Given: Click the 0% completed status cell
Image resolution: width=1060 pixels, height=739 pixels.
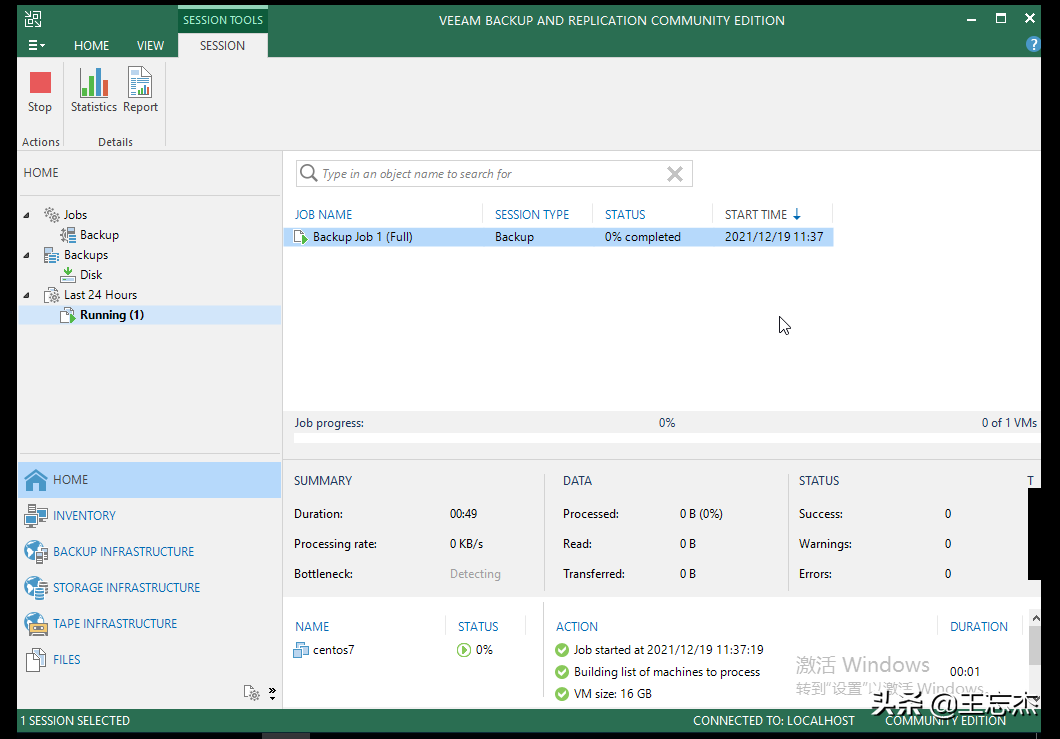Looking at the screenshot, I should 643,237.
